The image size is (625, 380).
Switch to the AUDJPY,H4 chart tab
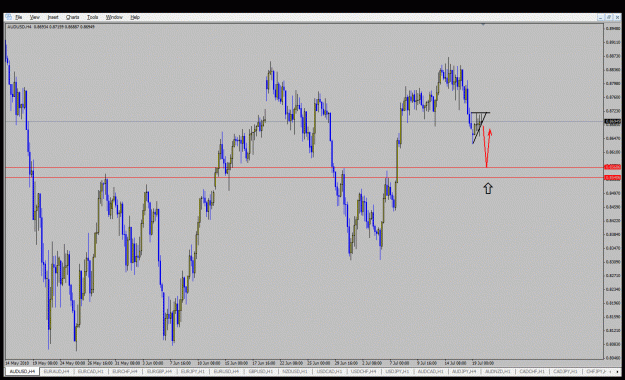pyautogui.click(x=464, y=371)
